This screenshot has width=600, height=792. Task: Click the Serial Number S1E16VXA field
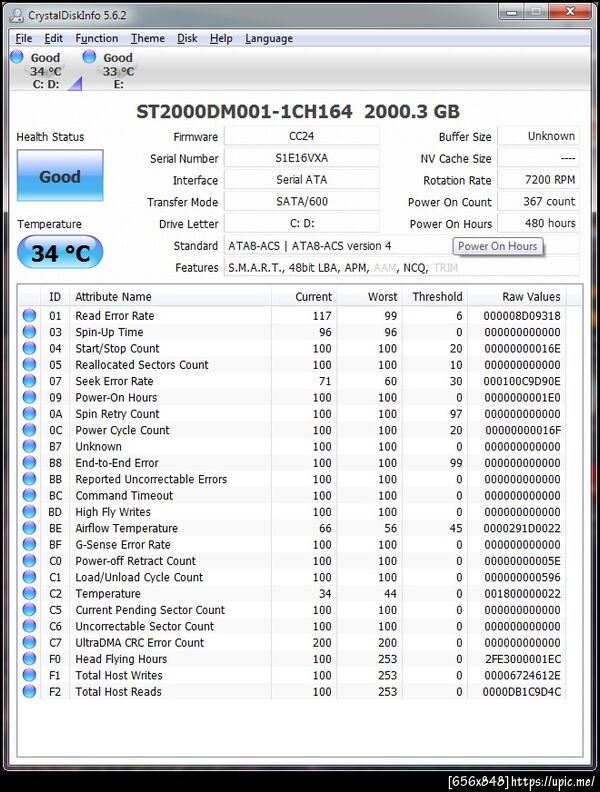[302, 158]
